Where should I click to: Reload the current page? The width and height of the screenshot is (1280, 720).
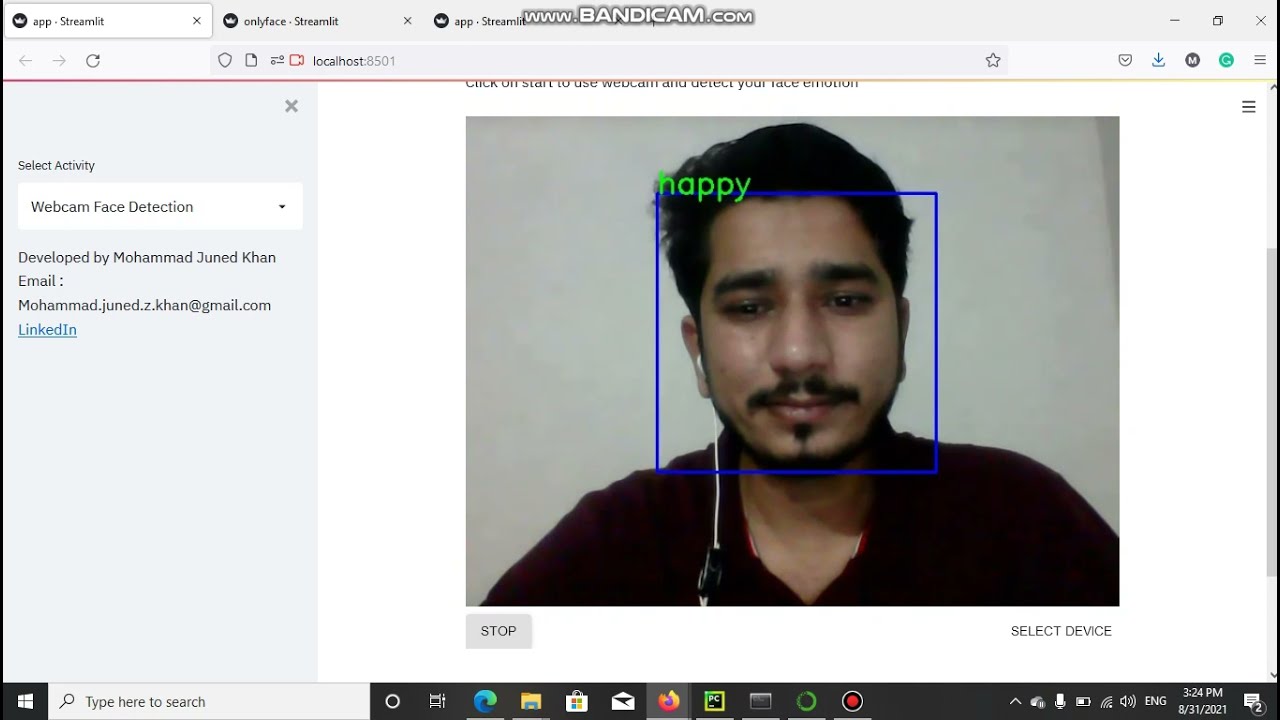pyautogui.click(x=93, y=61)
